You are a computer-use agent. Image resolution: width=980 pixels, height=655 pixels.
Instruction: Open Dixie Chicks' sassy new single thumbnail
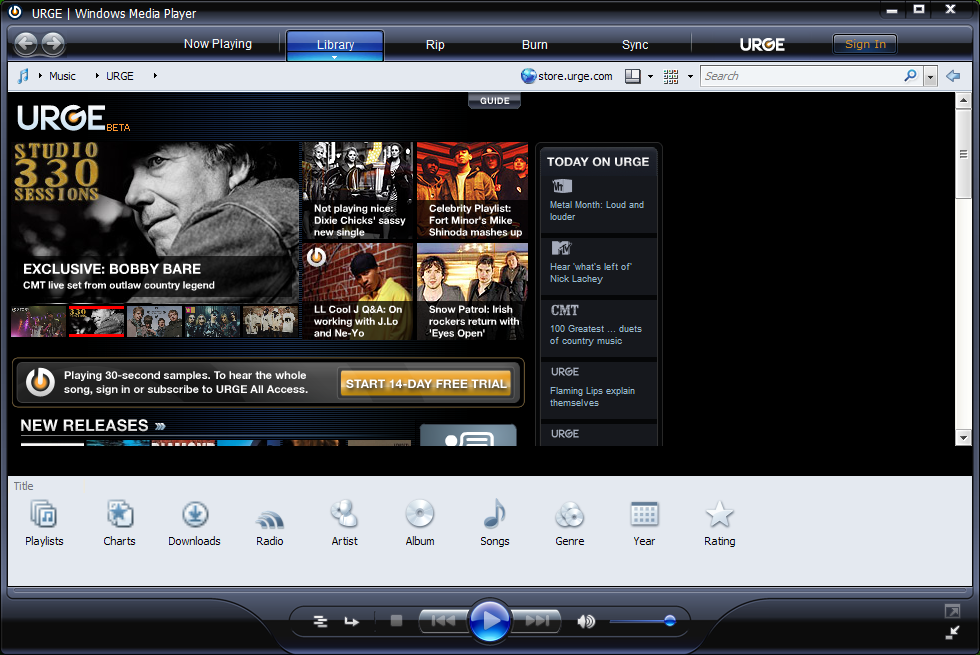(x=358, y=191)
